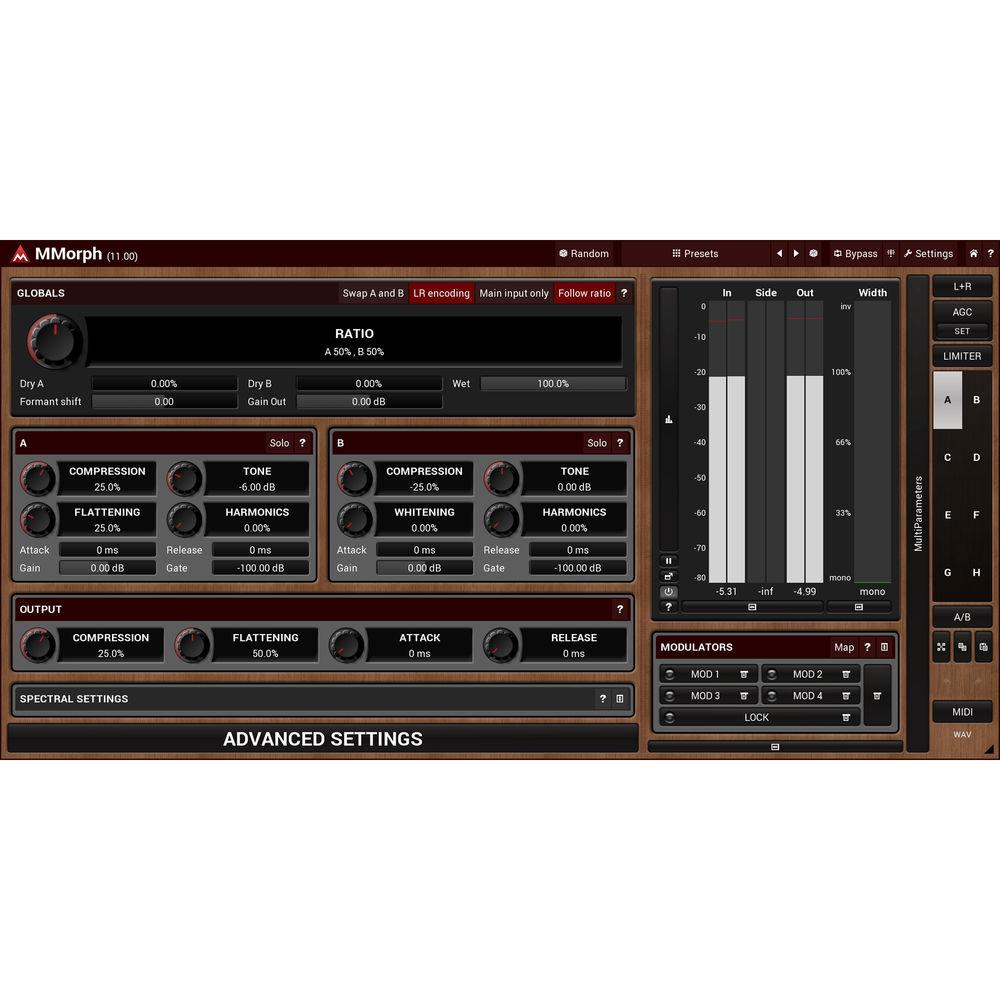Go to the next preset arrow
The width and height of the screenshot is (1000, 1000).
tap(796, 254)
